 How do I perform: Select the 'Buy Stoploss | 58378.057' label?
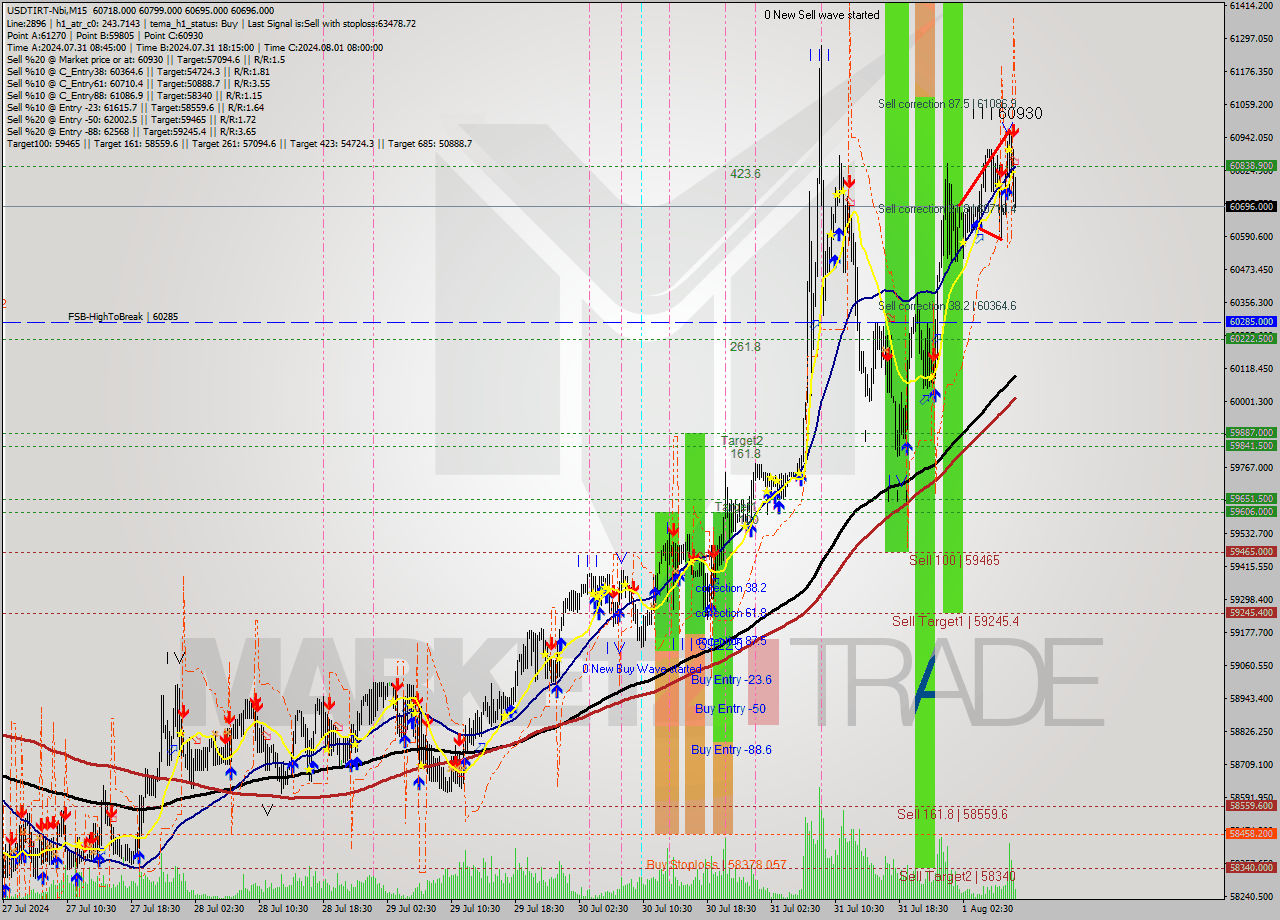(716, 865)
